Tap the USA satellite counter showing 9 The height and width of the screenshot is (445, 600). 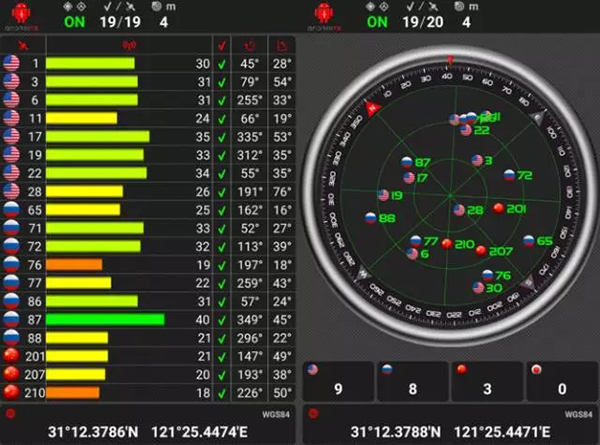338,382
